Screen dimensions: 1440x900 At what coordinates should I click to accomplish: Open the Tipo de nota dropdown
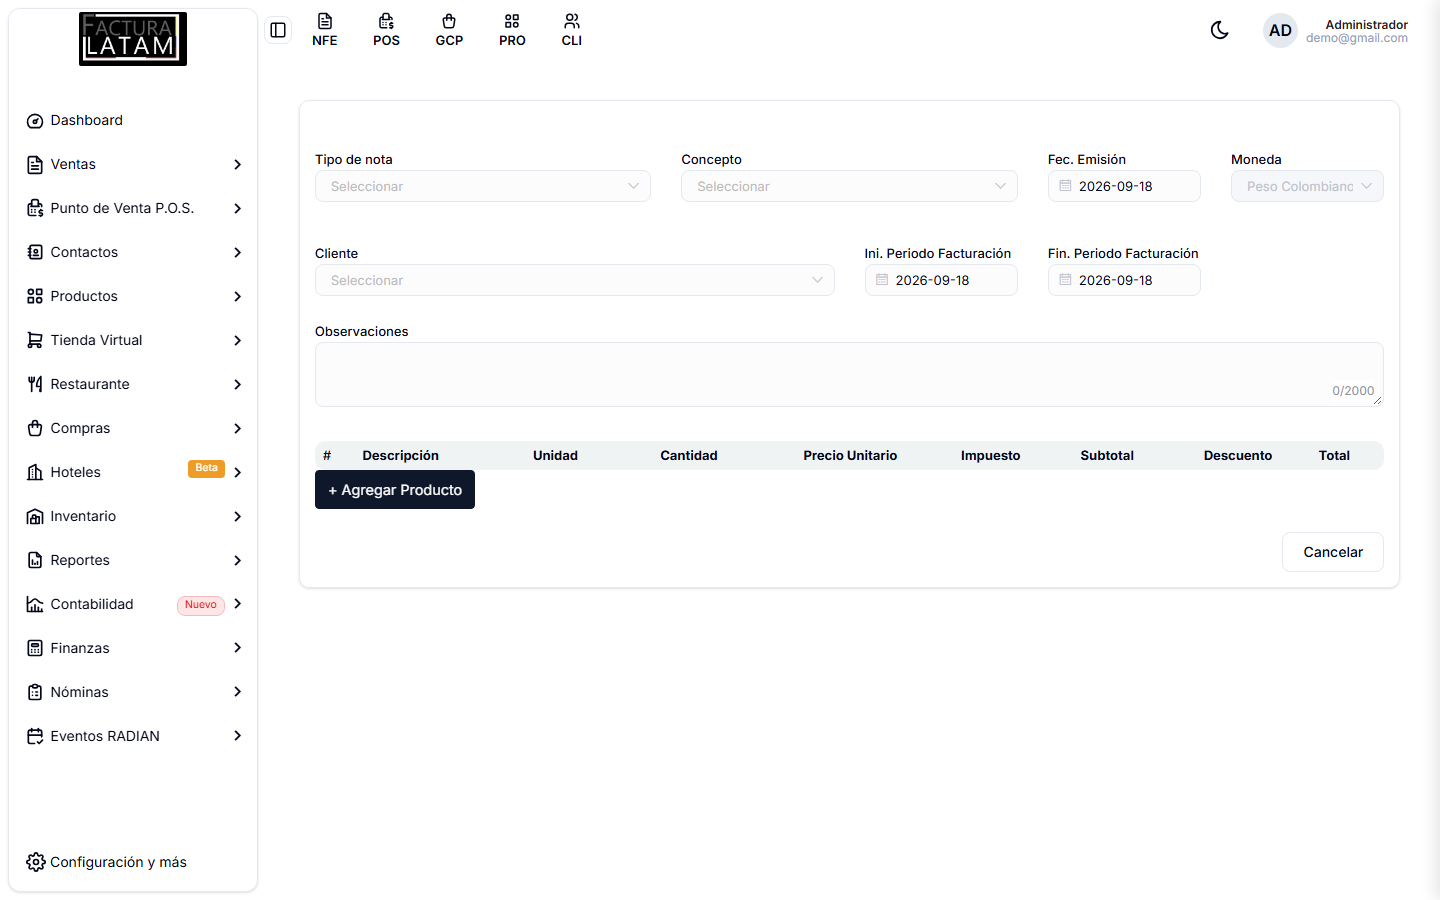483,186
